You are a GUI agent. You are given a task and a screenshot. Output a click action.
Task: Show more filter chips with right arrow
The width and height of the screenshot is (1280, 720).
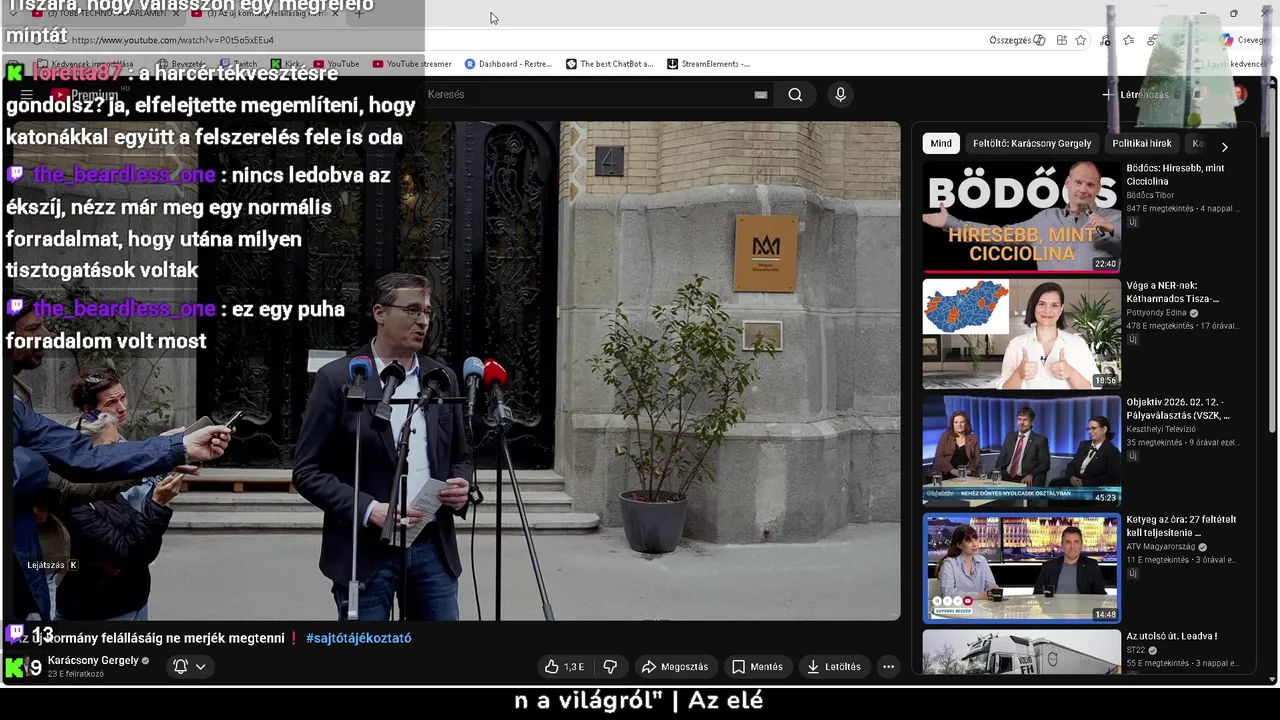click(x=1224, y=147)
